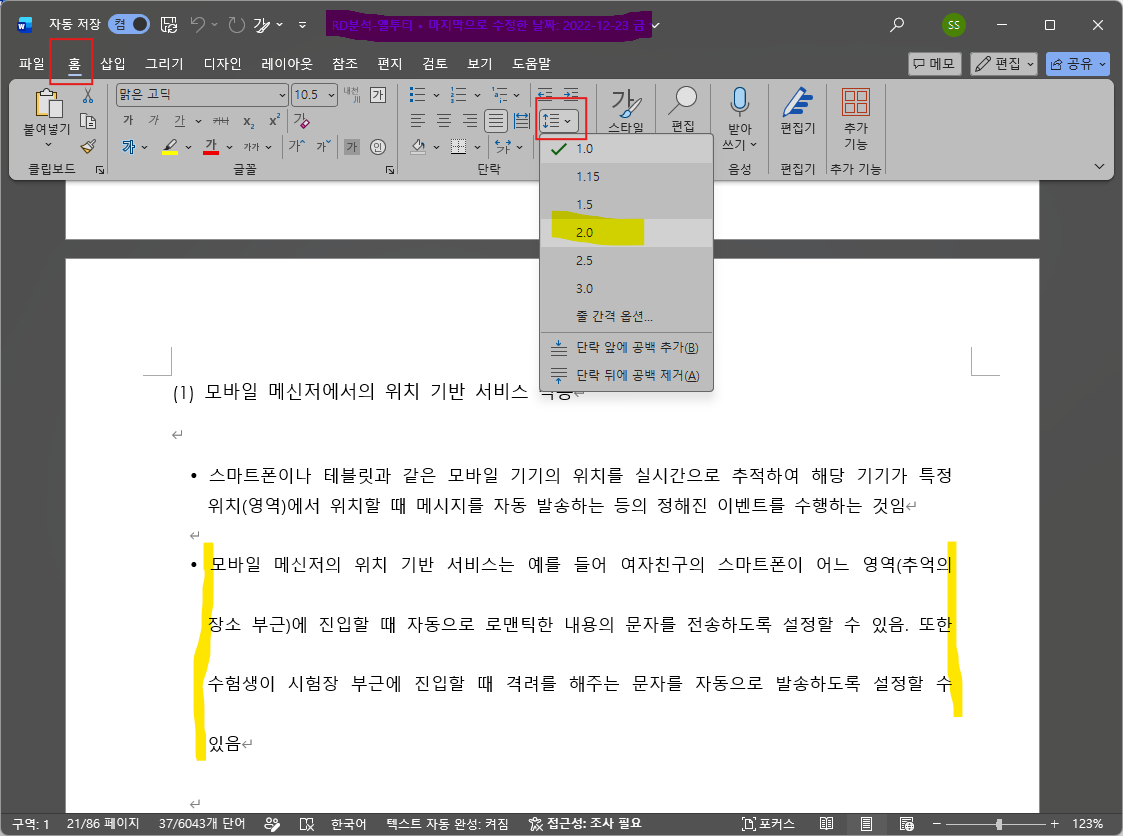Click yellow text highlight color button
1123x836 pixels.
coord(169,147)
